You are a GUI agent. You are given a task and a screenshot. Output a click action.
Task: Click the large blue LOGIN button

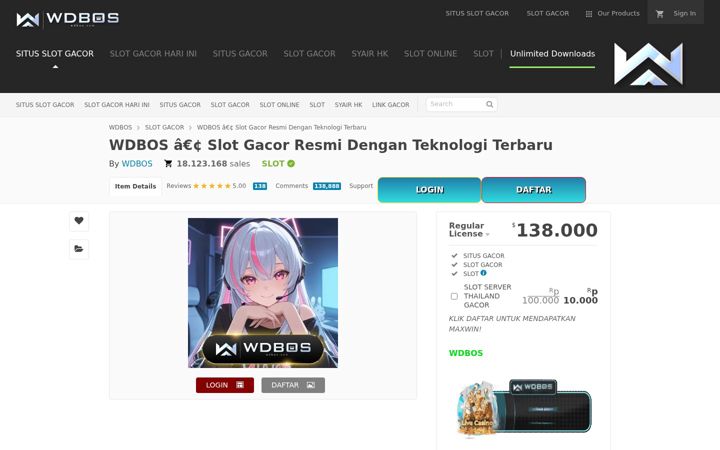429,190
